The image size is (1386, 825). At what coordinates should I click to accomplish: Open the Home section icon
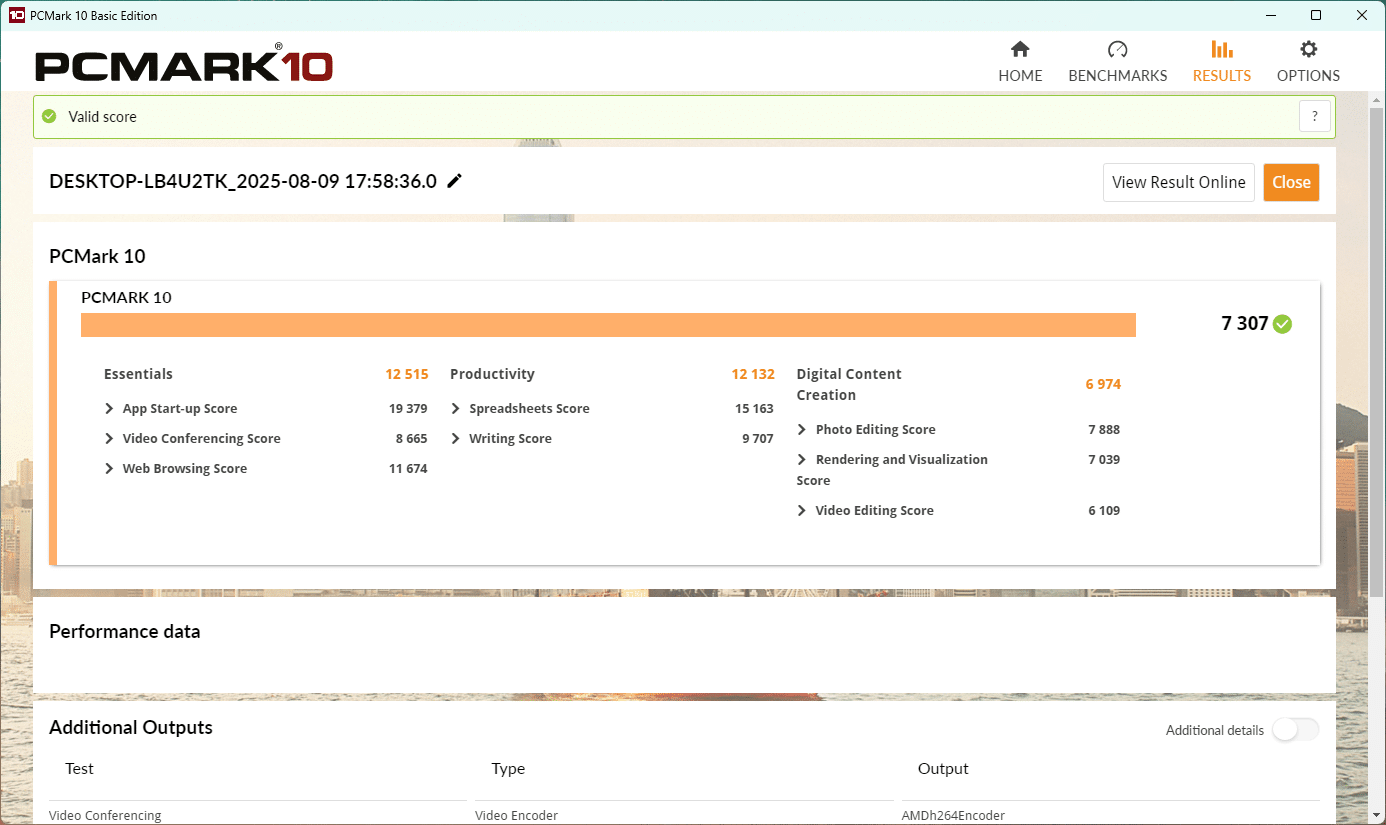click(1020, 49)
